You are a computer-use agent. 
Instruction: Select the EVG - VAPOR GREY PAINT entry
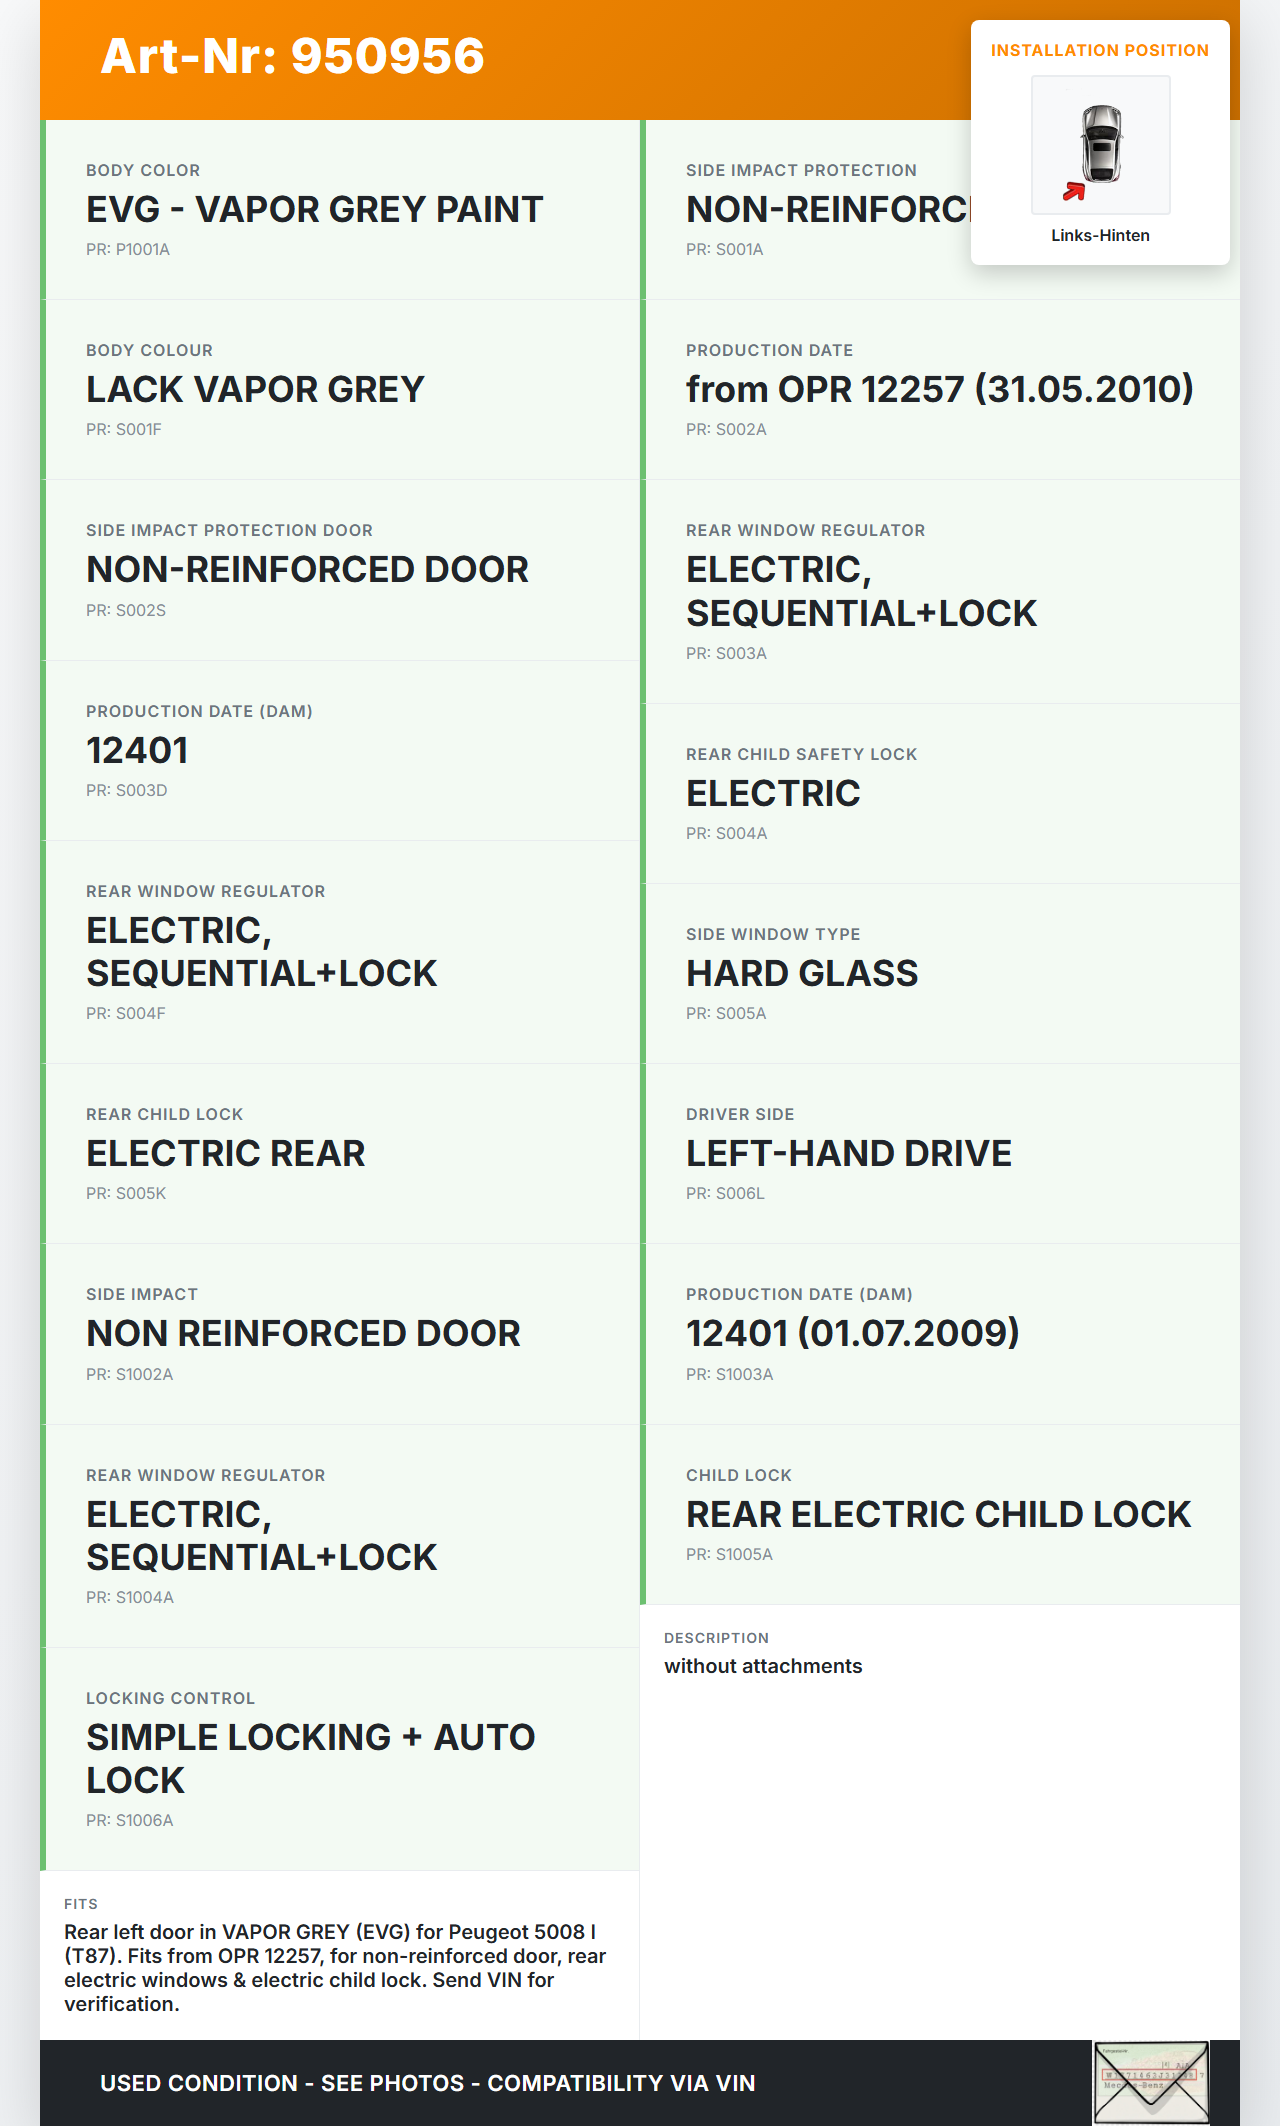314,210
